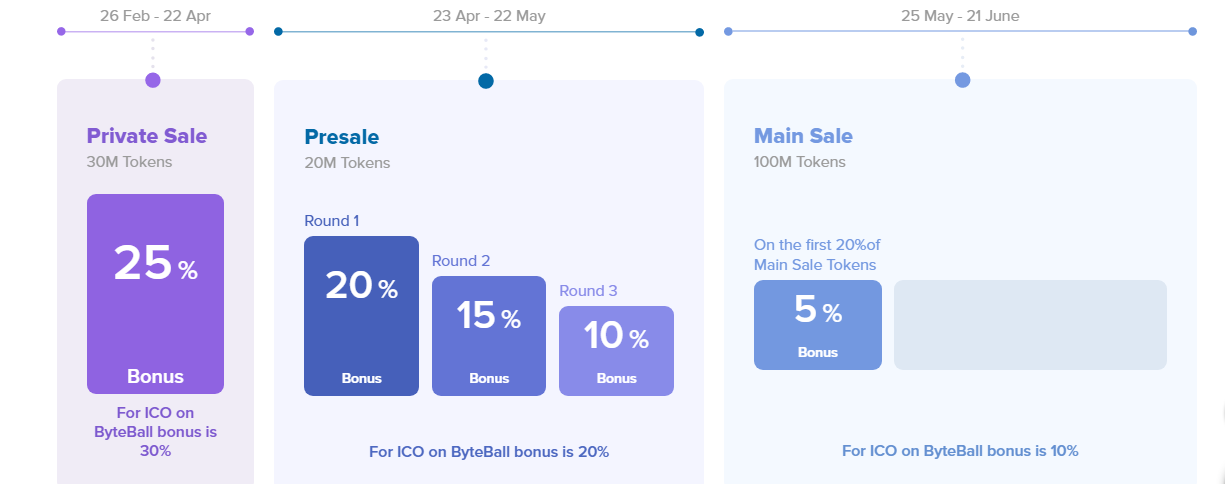The image size is (1225, 484).
Task: Select the Round 1 20% Bonus block
Action: coord(361,316)
